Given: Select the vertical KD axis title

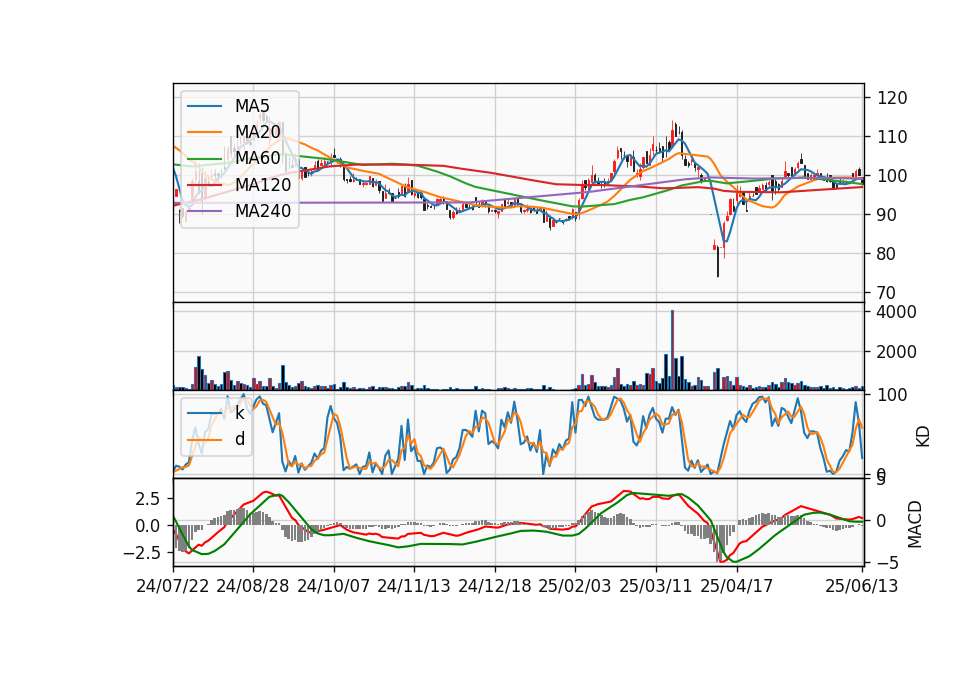Looking at the screenshot, I should tap(923, 436).
